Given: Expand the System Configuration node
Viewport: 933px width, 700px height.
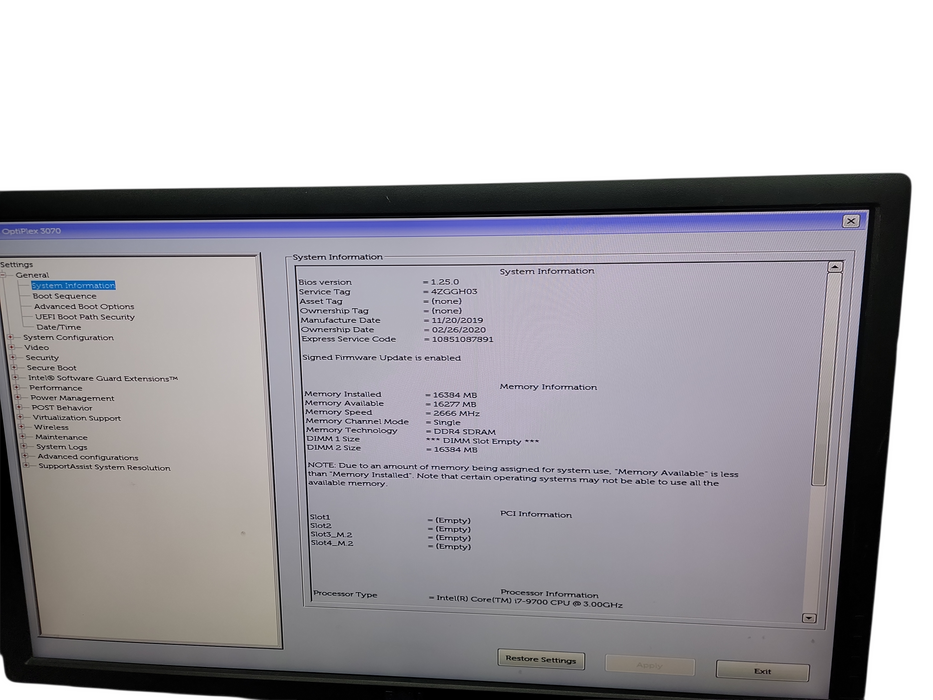Looking at the screenshot, I should click(x=10, y=338).
